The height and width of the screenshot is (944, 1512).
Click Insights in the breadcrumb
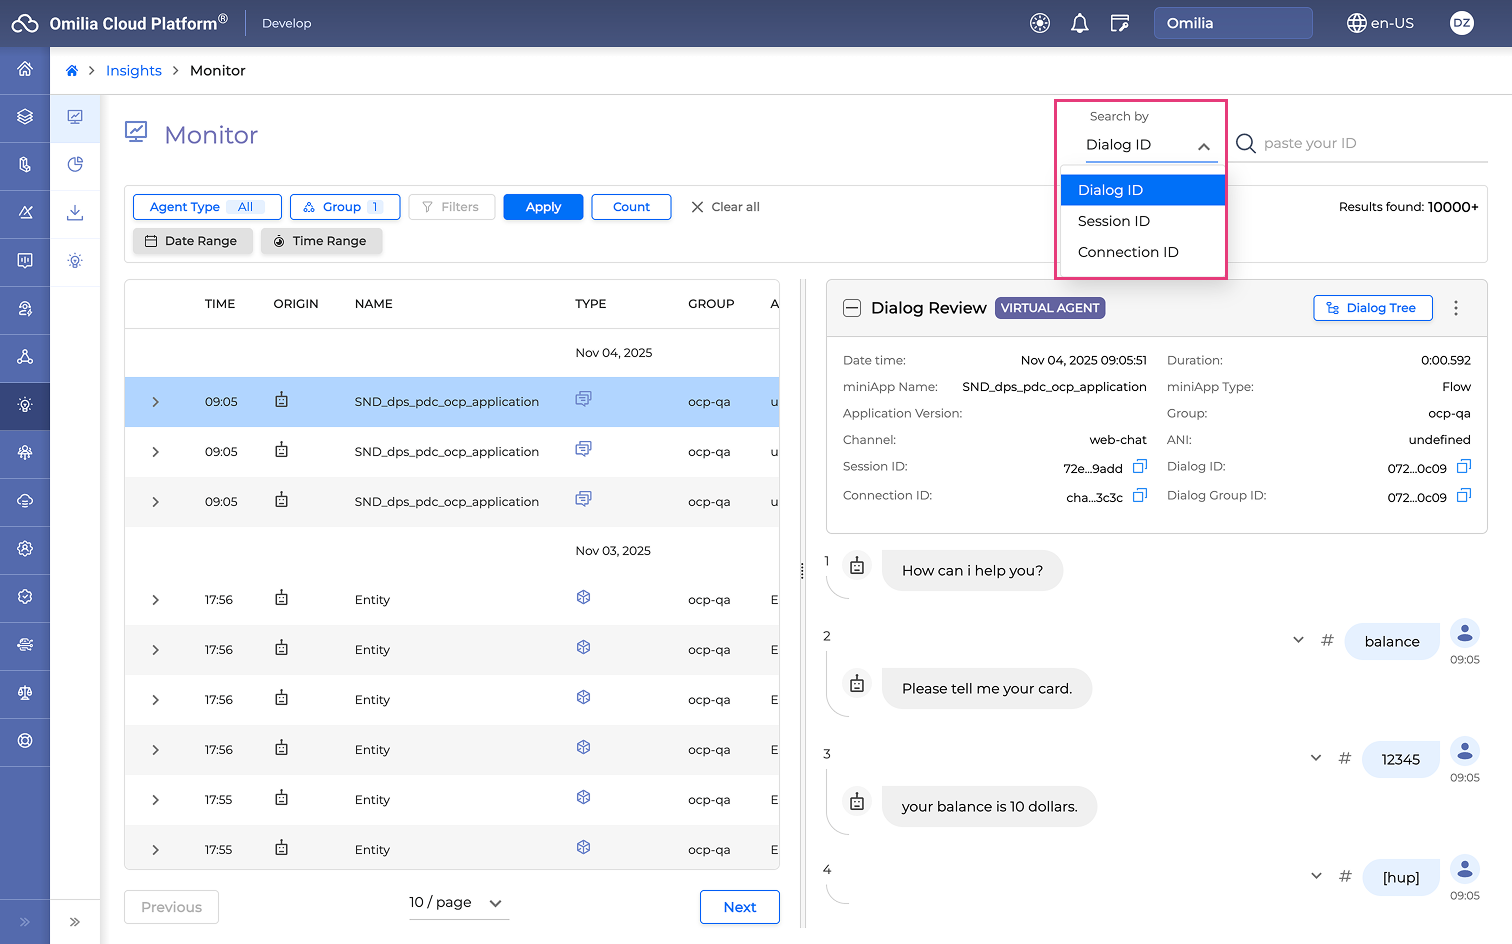134,71
